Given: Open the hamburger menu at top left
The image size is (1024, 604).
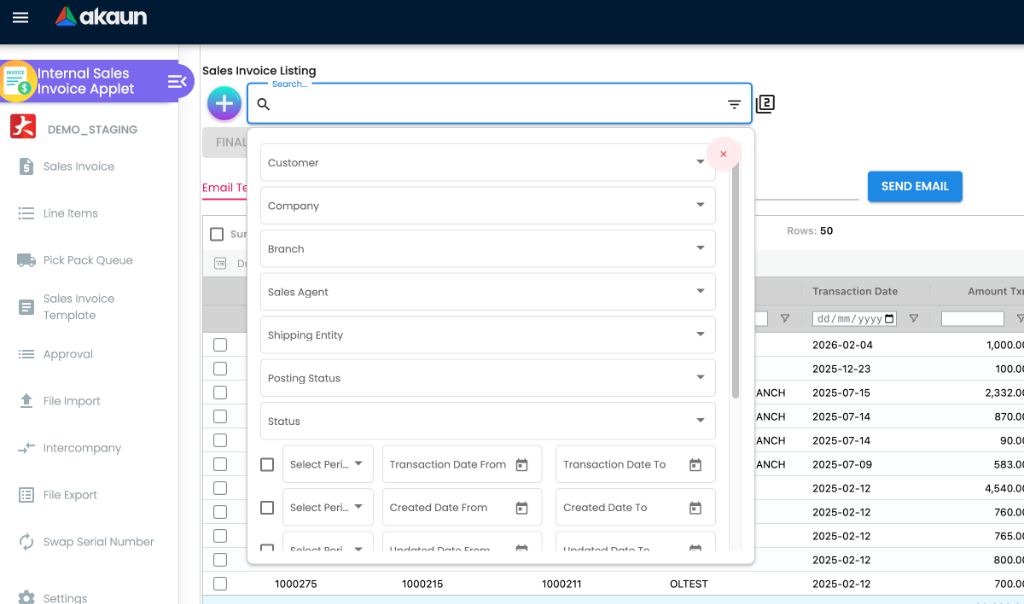Looking at the screenshot, I should [x=20, y=17].
